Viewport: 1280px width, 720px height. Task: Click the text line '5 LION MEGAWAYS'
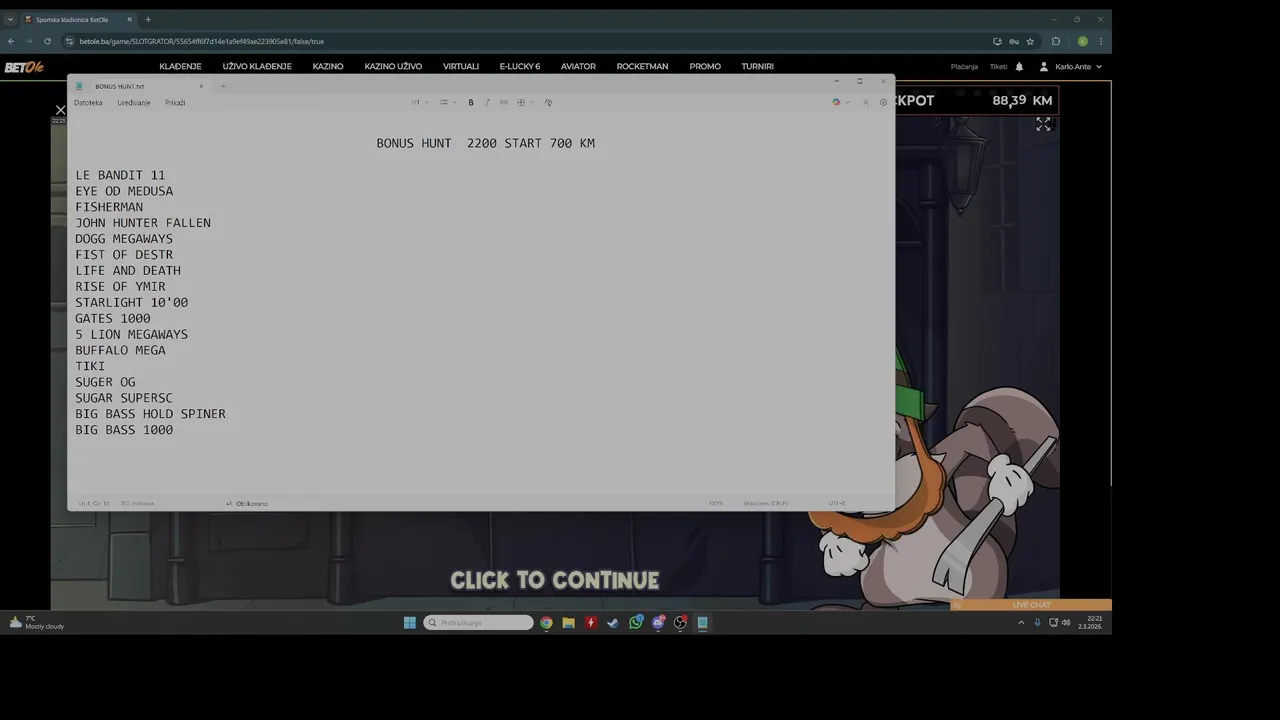(x=131, y=334)
